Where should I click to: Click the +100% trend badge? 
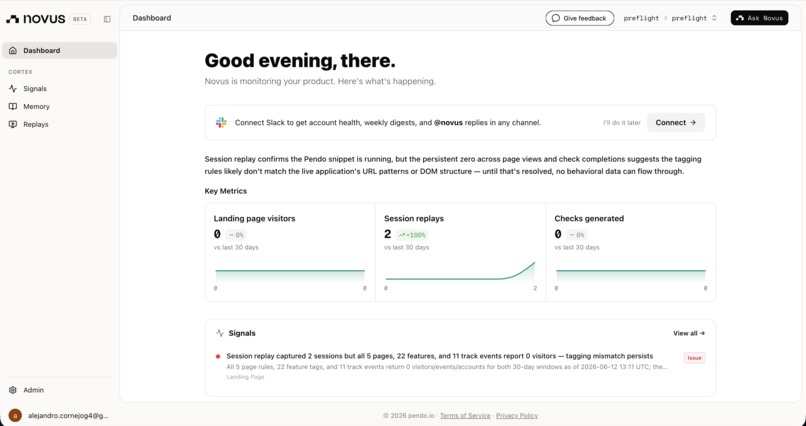412,235
